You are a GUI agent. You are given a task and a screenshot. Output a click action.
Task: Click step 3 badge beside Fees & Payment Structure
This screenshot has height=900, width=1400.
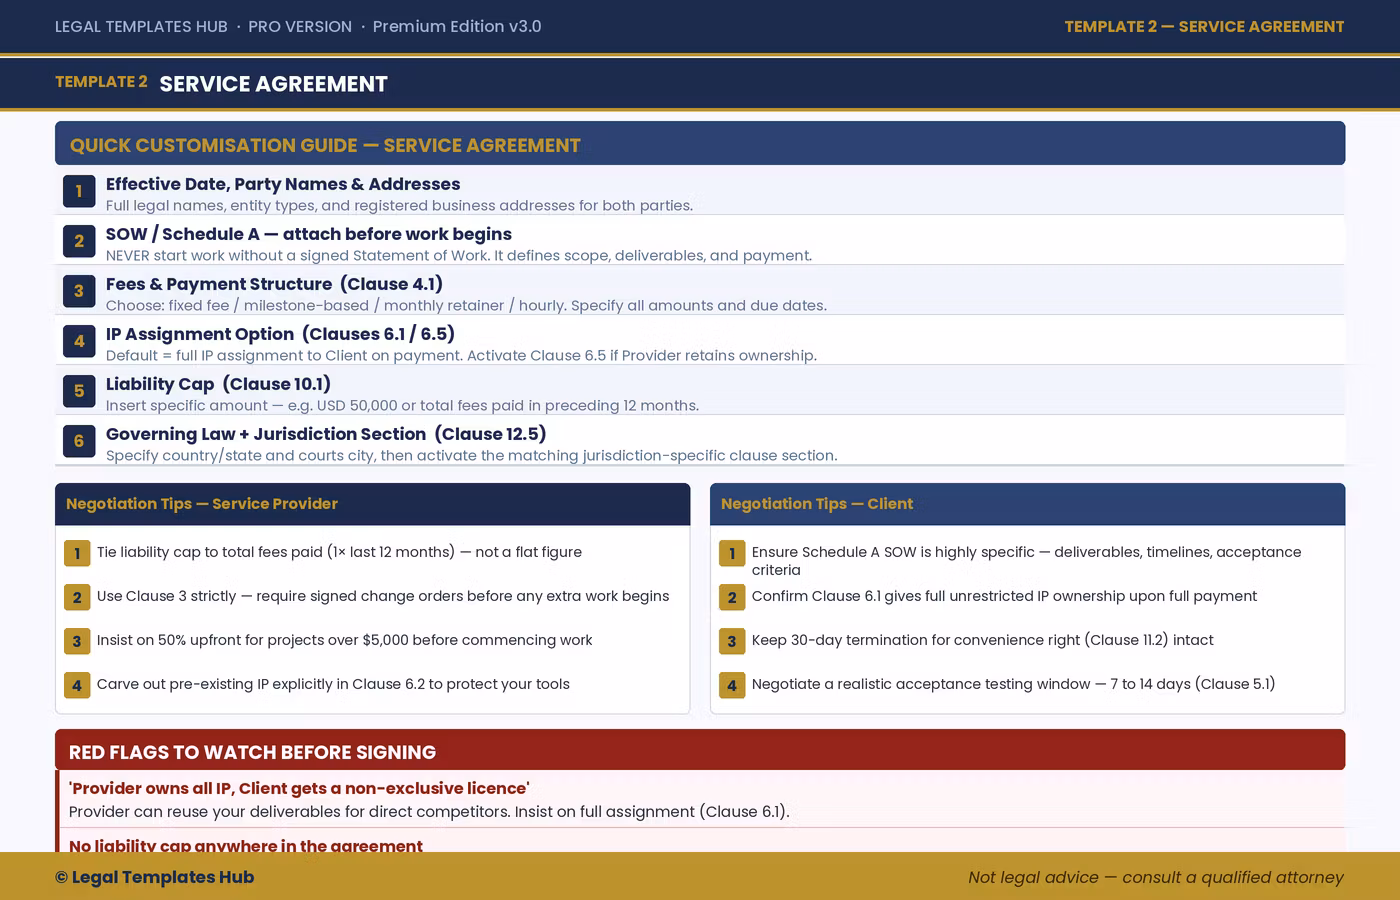click(79, 291)
